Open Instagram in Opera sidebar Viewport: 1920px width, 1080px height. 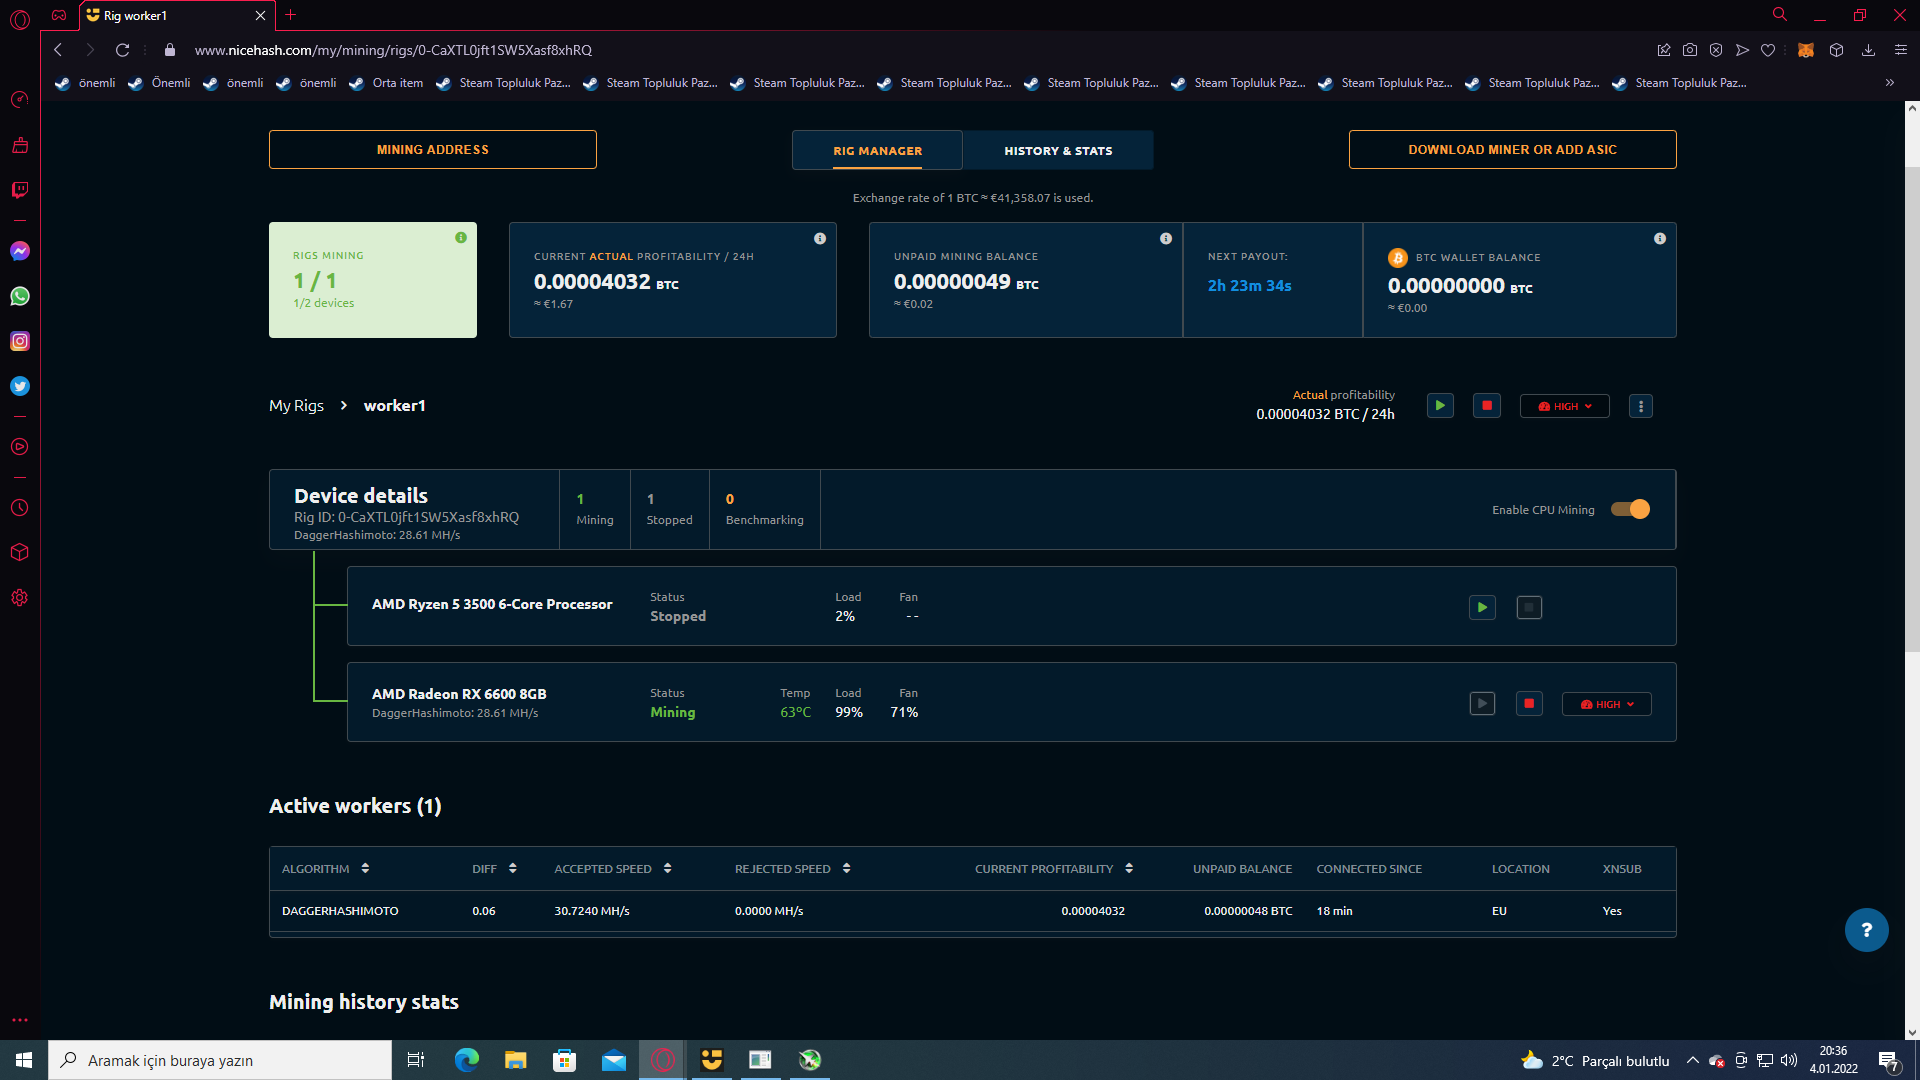(x=20, y=341)
